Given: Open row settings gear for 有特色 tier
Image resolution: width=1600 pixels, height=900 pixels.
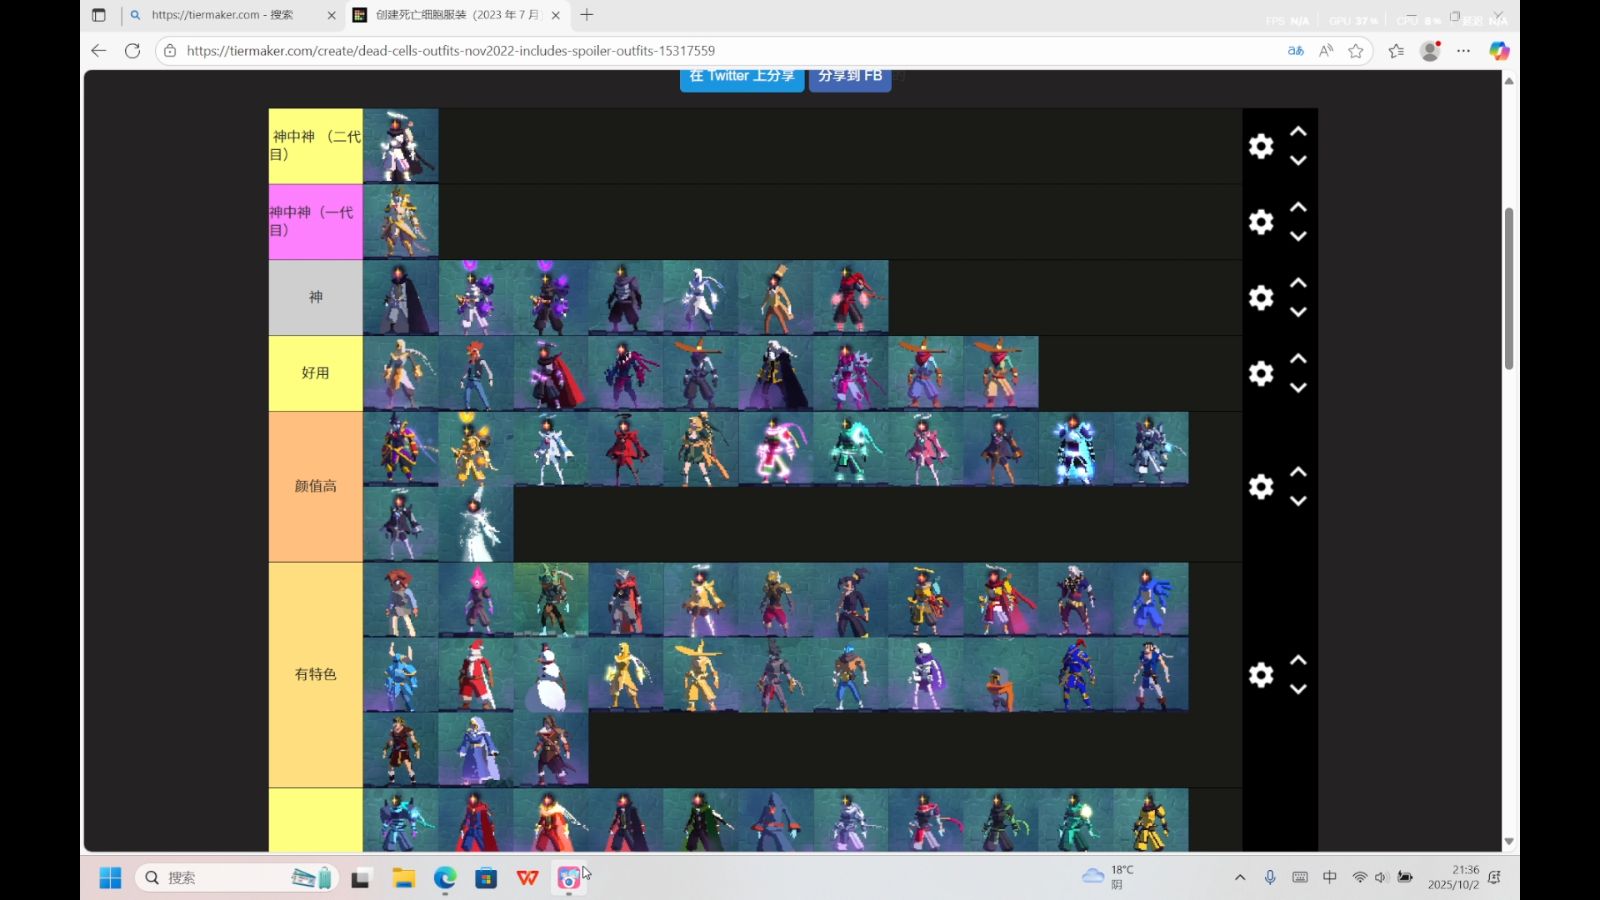Looking at the screenshot, I should coord(1261,675).
